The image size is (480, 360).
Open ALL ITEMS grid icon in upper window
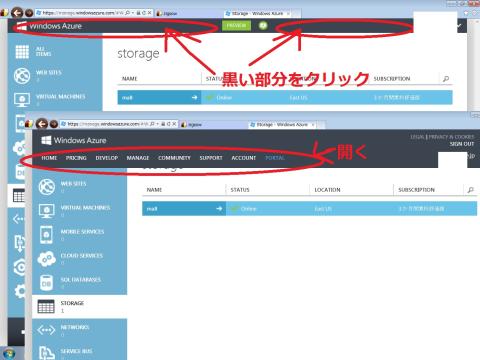tap(22, 52)
